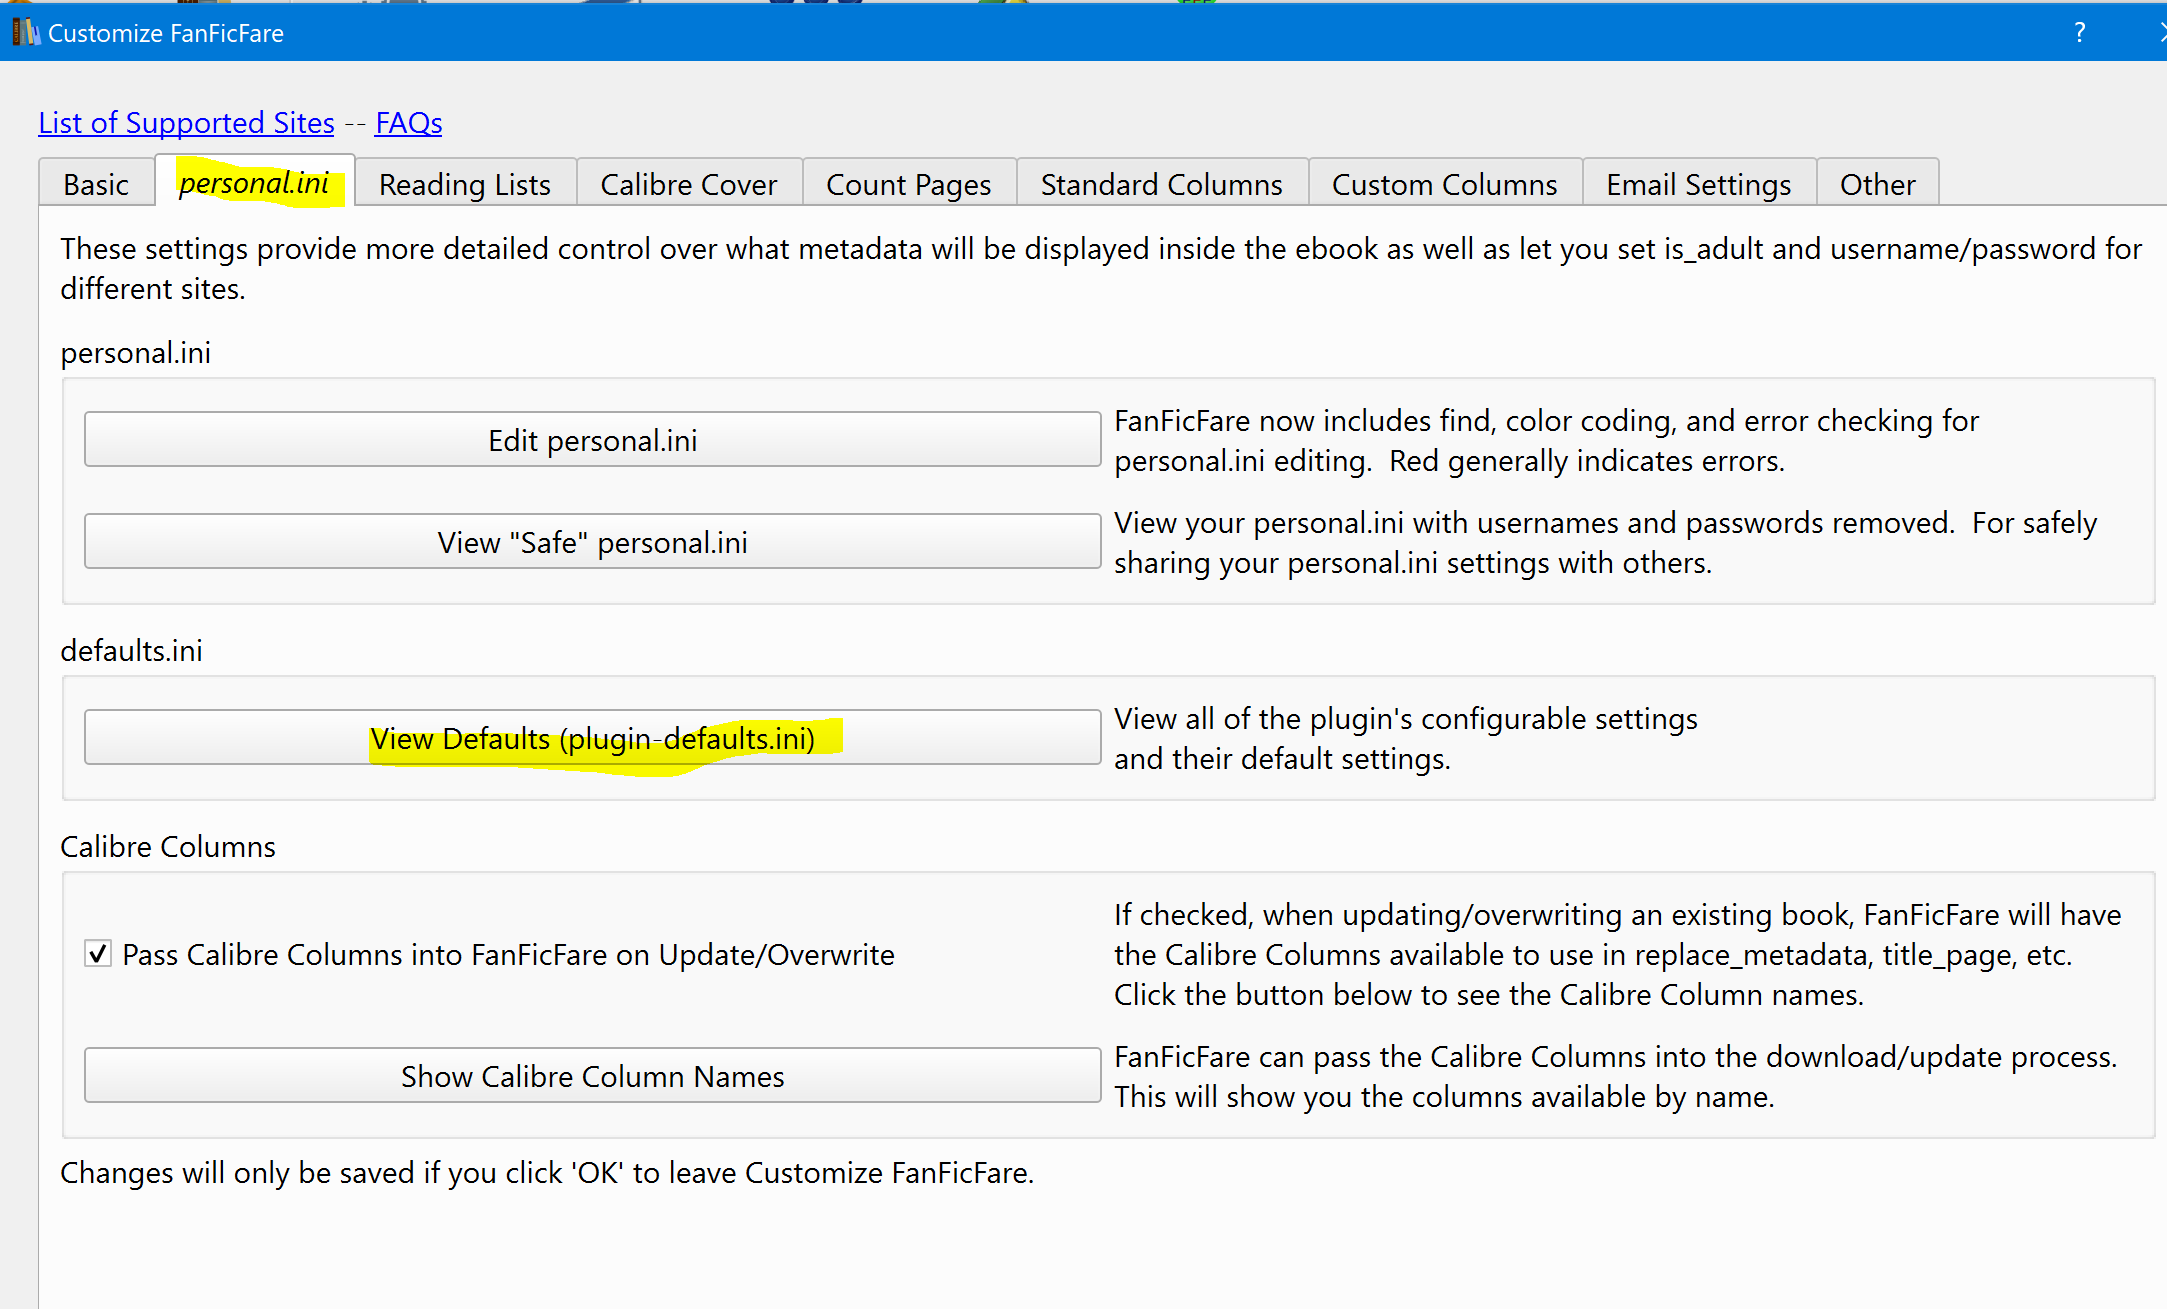Click the question mark help button
The height and width of the screenshot is (1309, 2167).
[x=2079, y=32]
